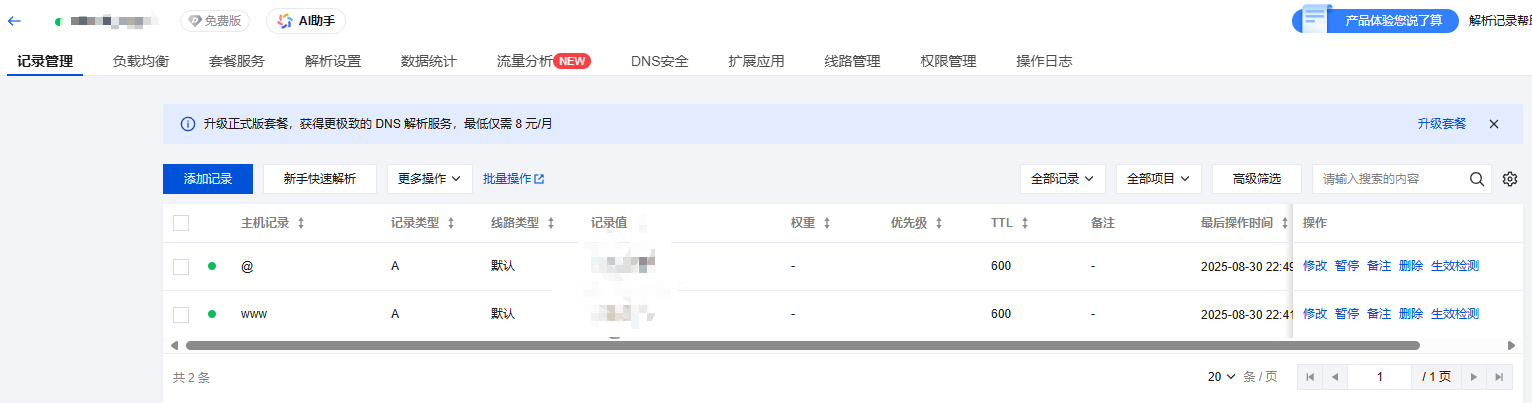This screenshot has height=403, width=1532.
Task: Click 备注 for the www record
Action: pyautogui.click(x=1379, y=314)
